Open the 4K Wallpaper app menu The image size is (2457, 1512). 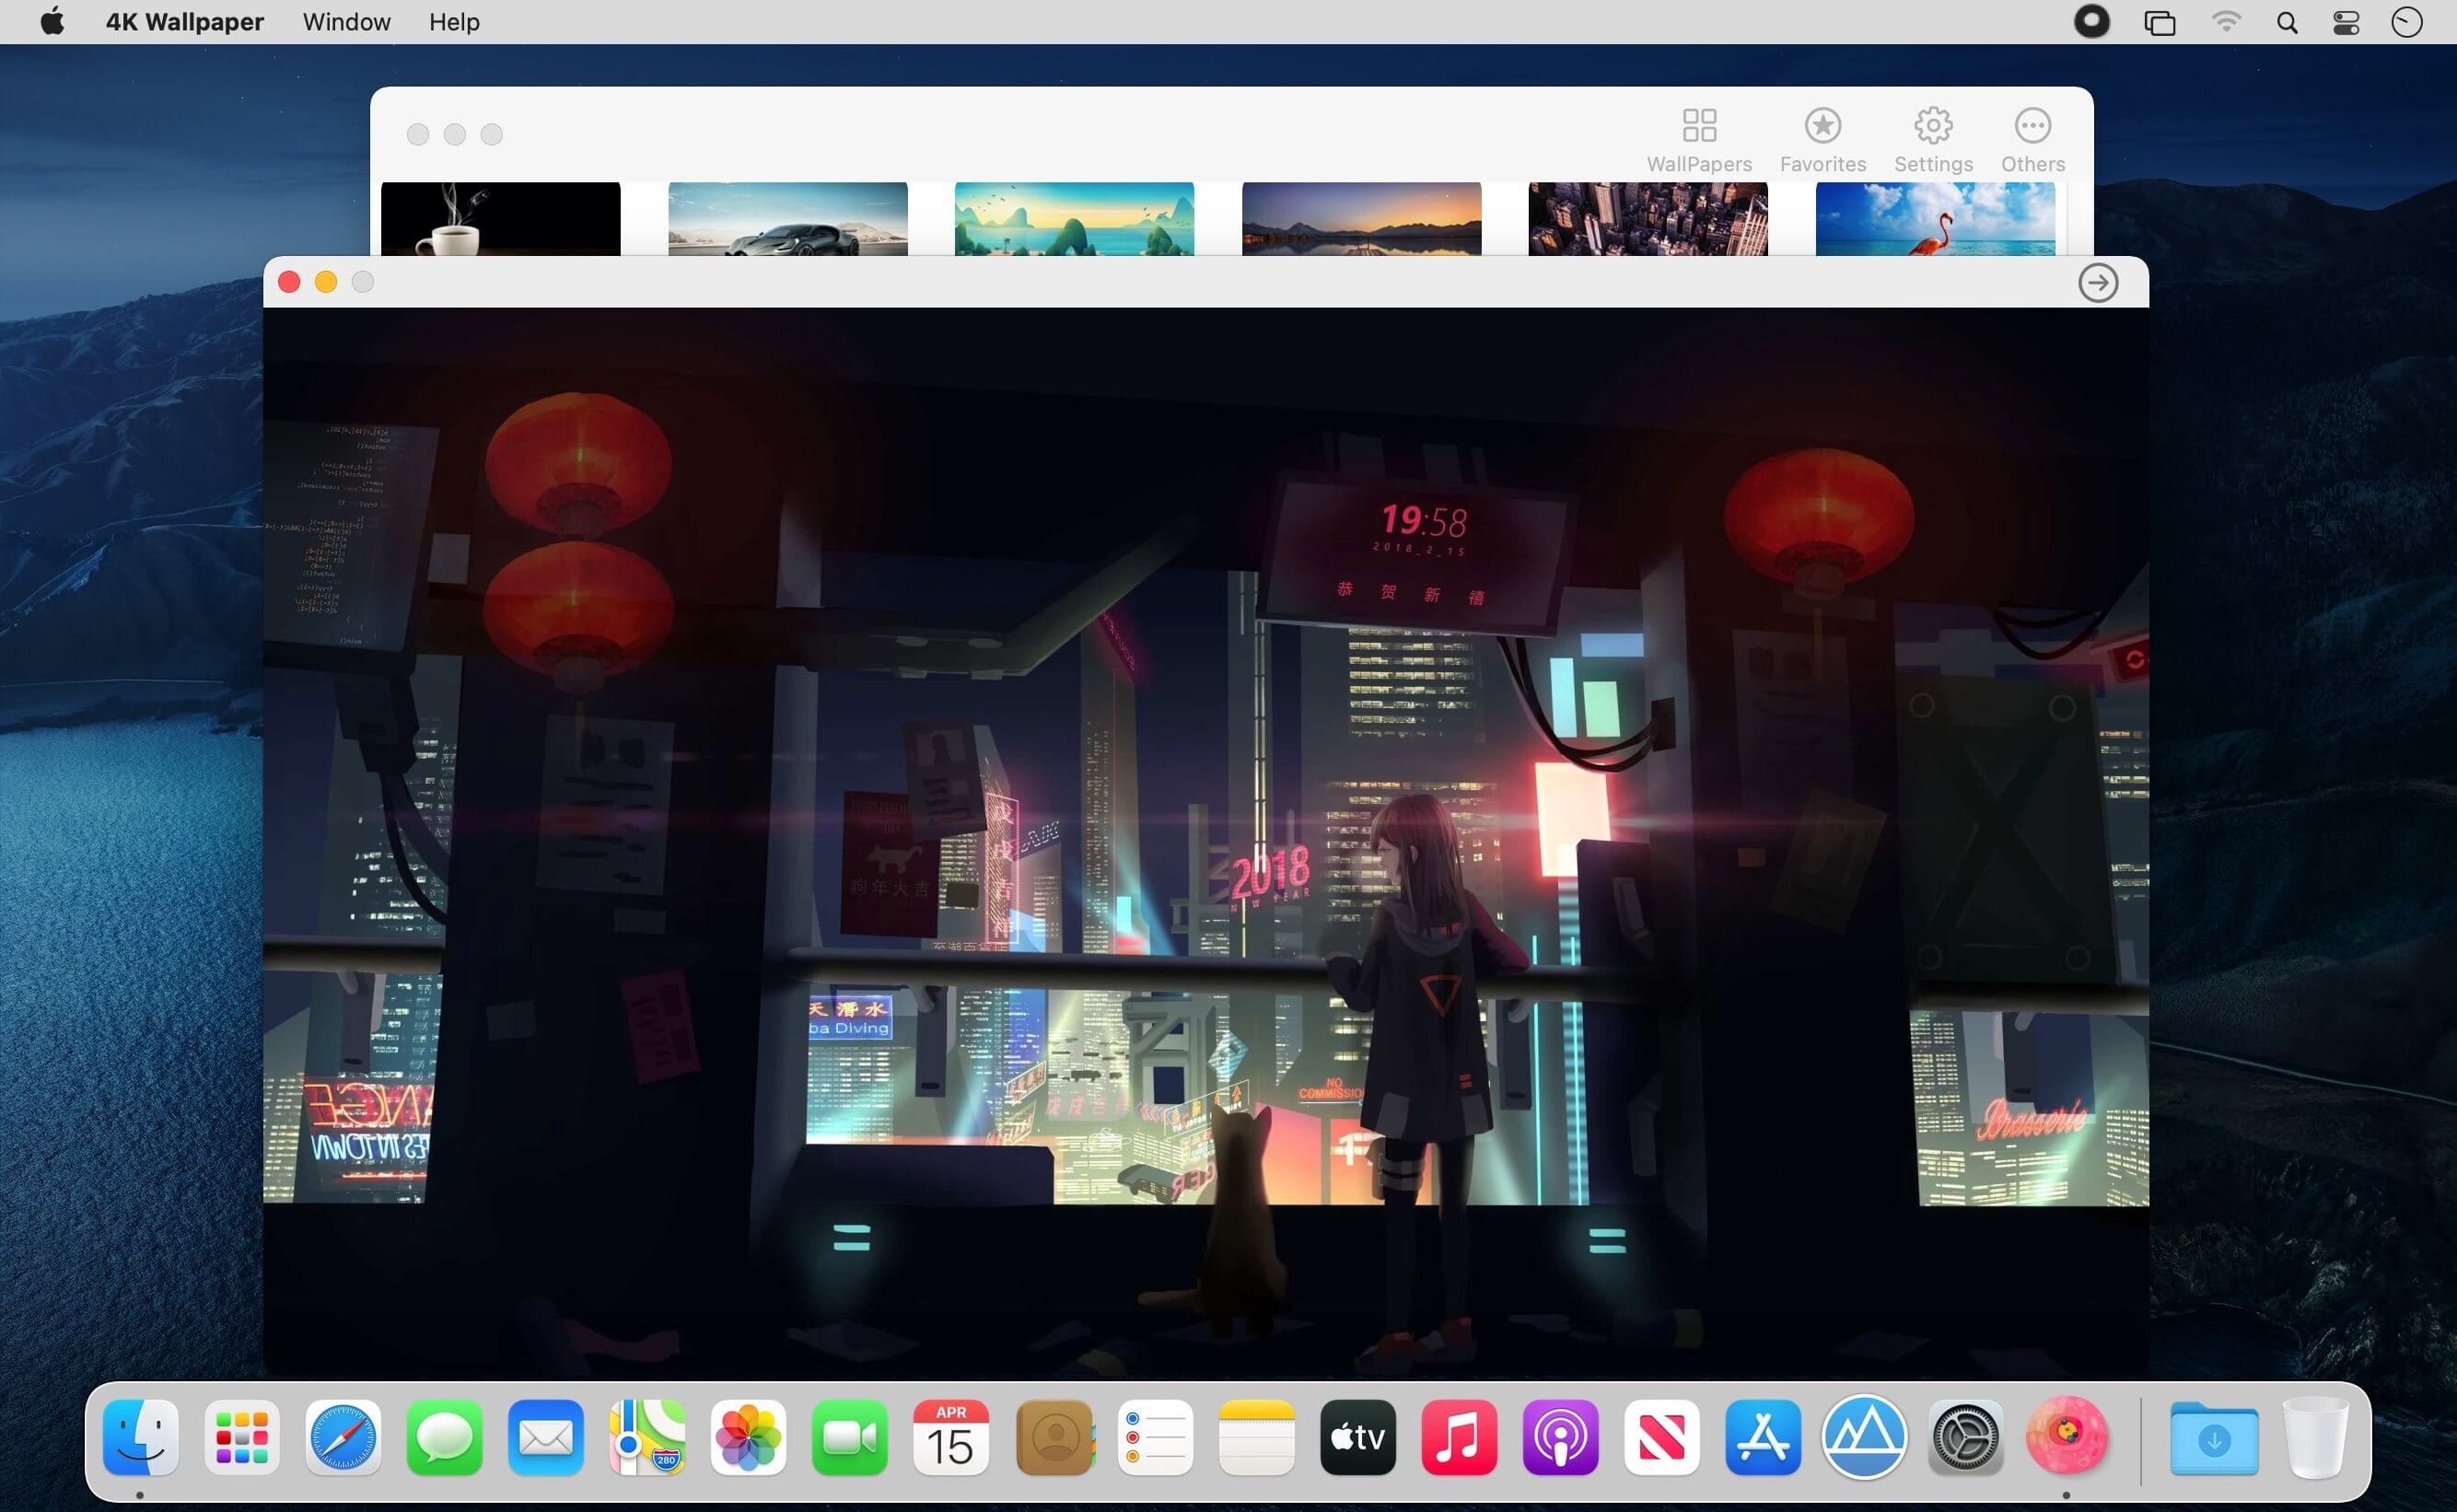[184, 22]
